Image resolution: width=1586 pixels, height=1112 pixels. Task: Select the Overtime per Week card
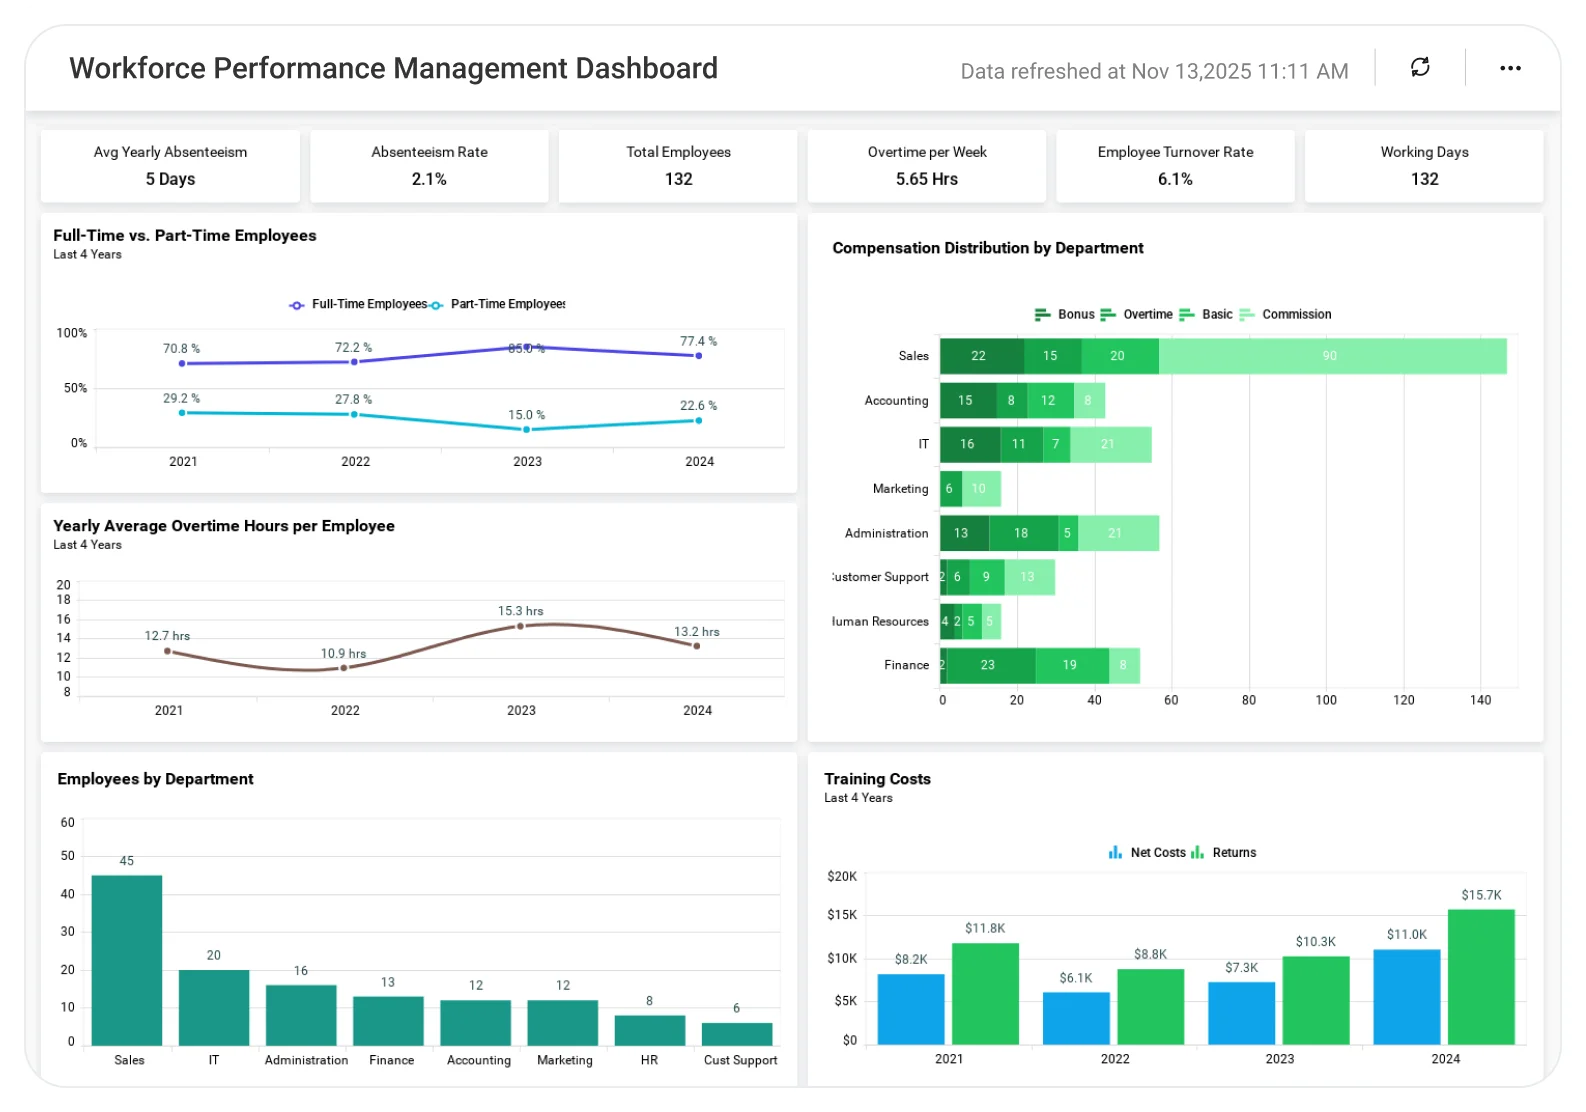click(927, 166)
